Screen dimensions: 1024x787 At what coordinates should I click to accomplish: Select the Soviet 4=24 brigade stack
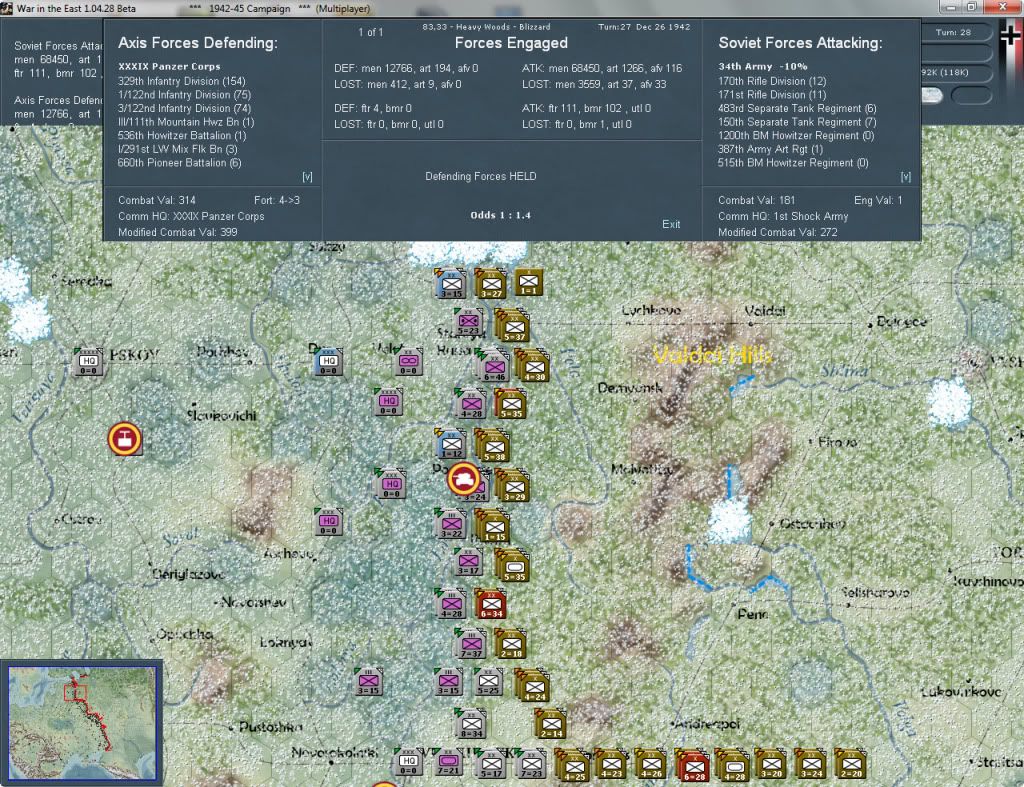(533, 685)
